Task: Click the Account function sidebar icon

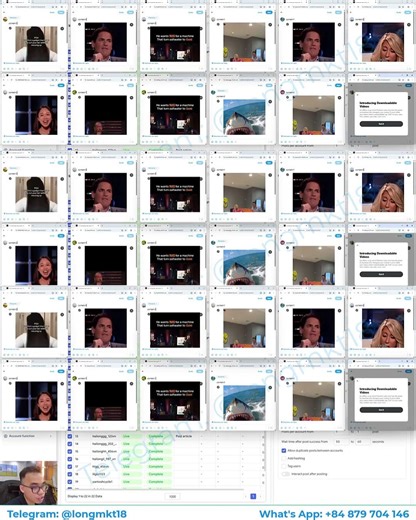Action: point(6,436)
